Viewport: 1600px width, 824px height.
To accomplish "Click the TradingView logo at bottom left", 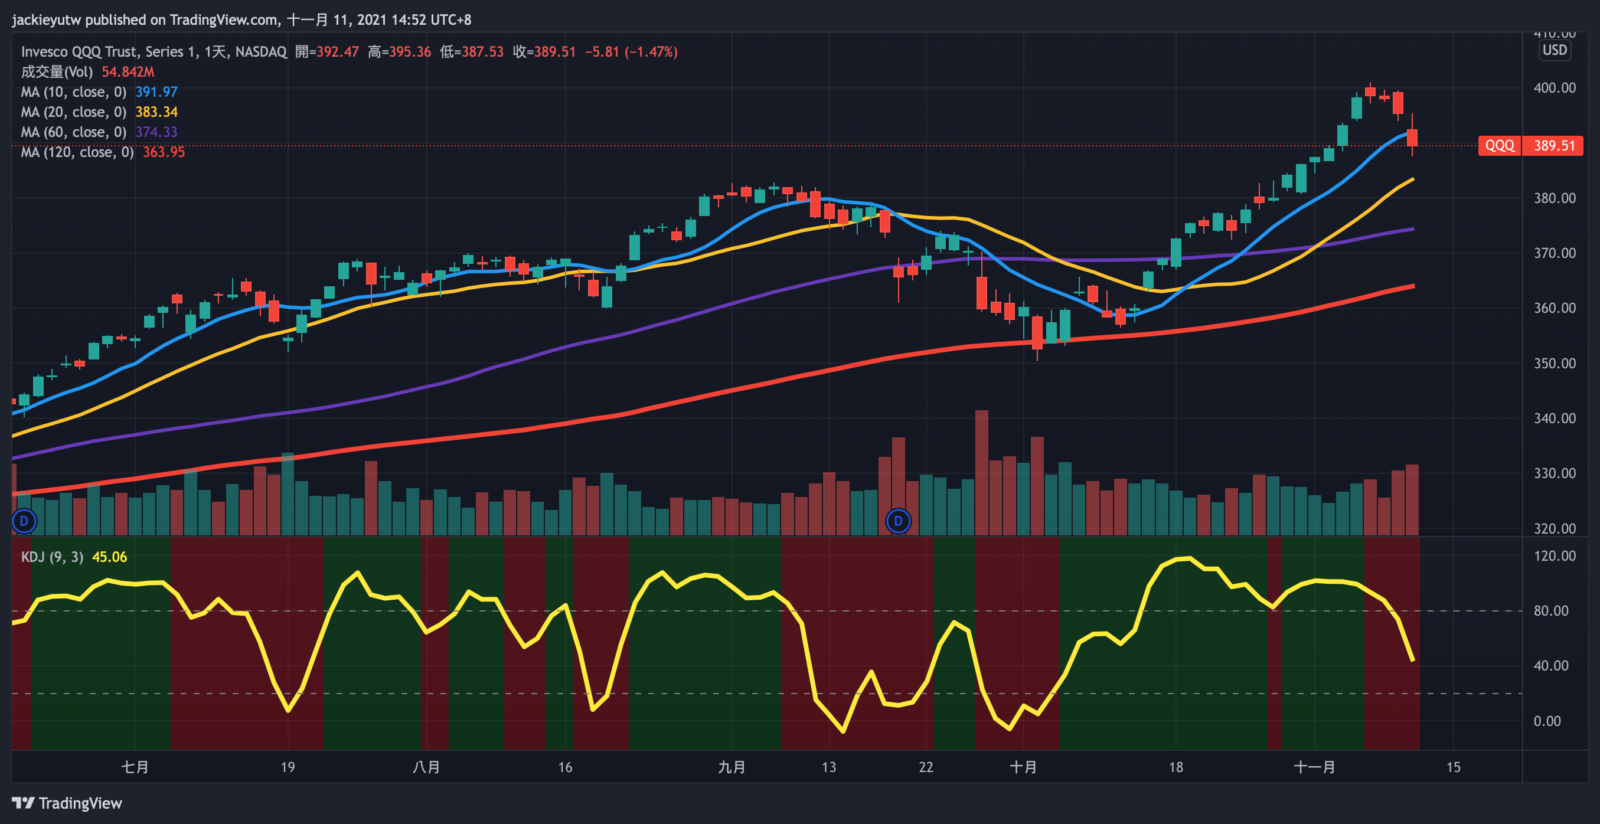I will pos(67,803).
